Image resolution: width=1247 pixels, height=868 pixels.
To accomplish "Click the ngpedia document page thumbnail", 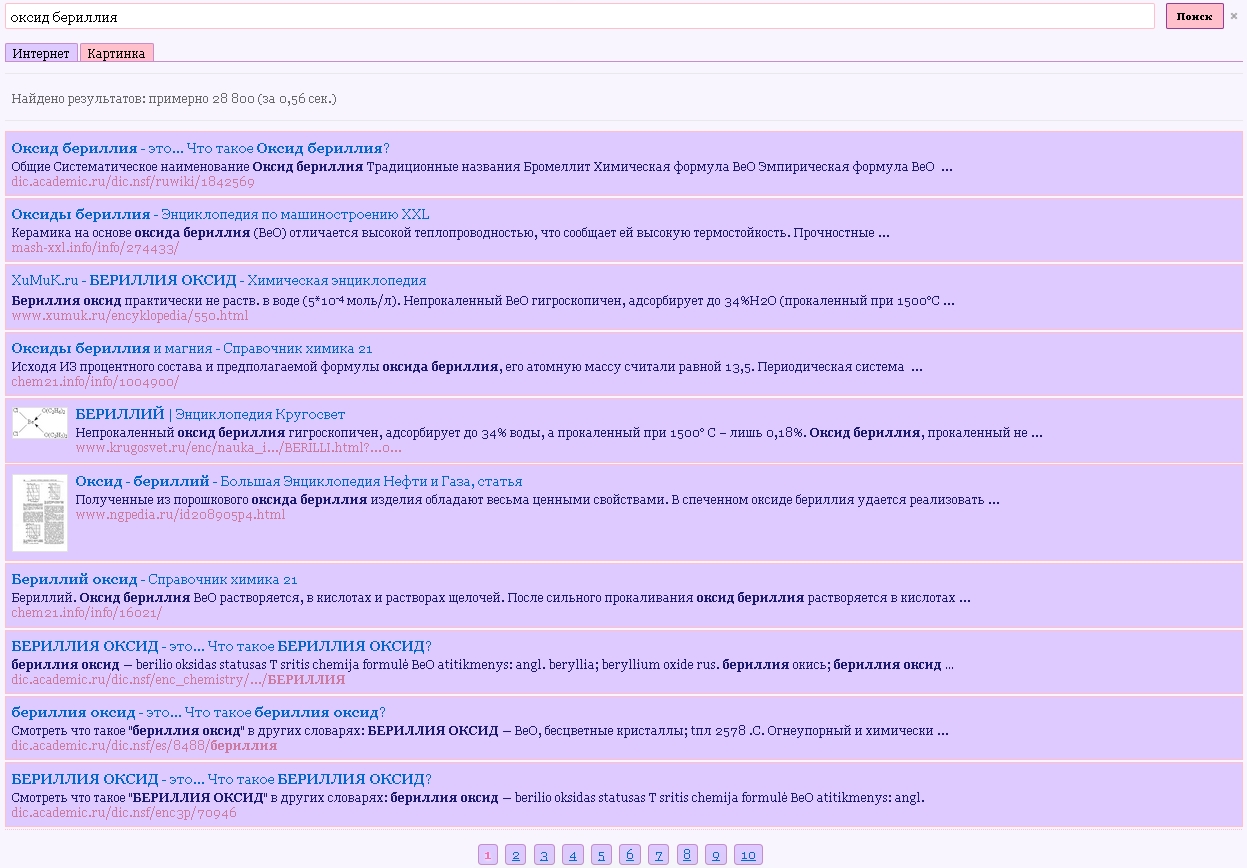I will [40, 512].
